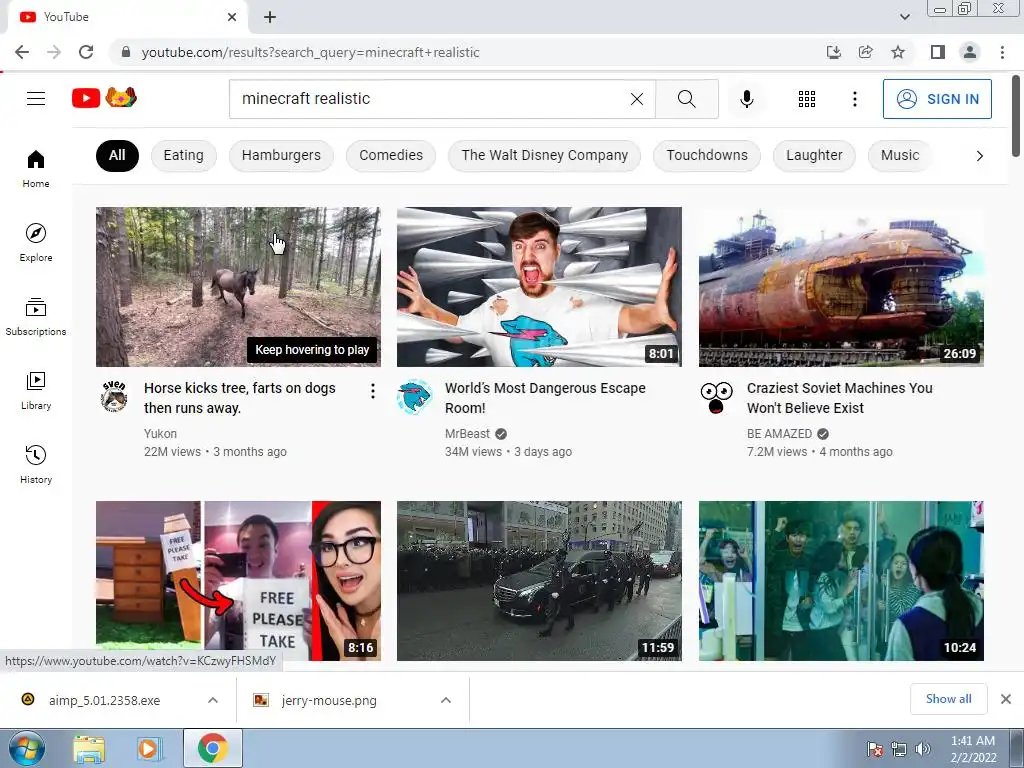Select the Hamburgers filter chip
1024x768 pixels.
click(281, 155)
